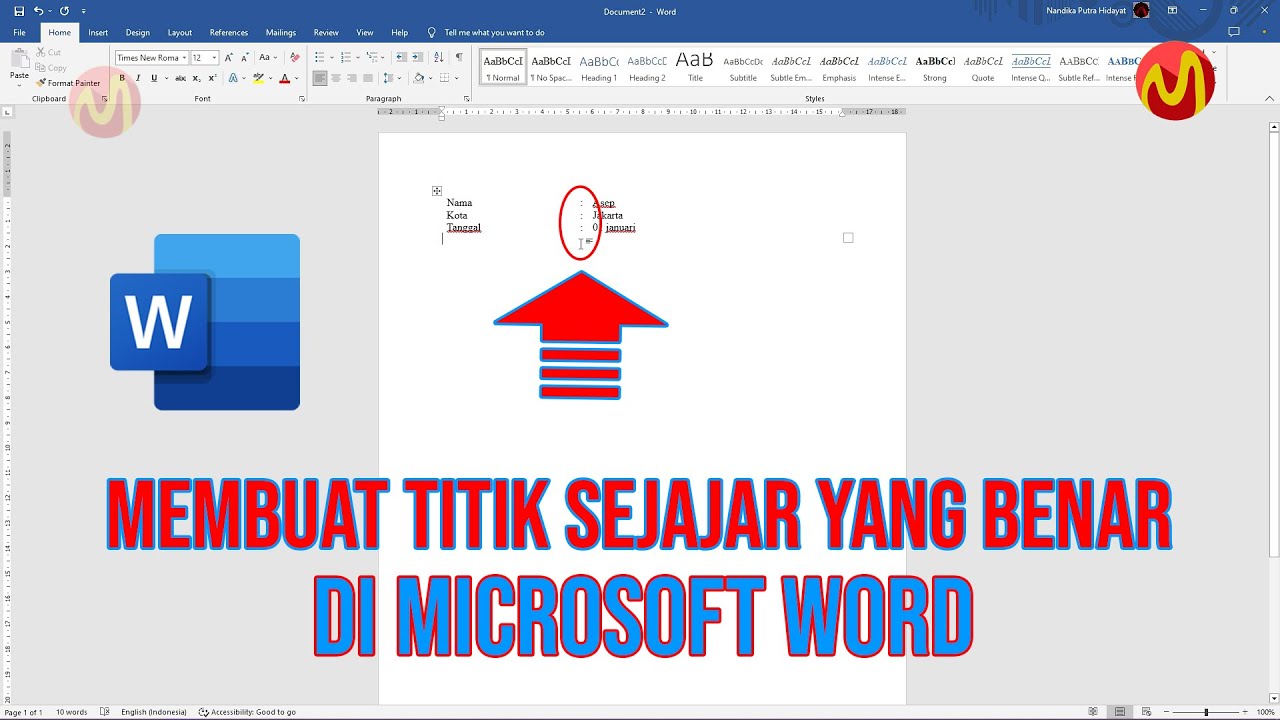Click the red Font Color button
1280x720 pixels.
click(284, 78)
